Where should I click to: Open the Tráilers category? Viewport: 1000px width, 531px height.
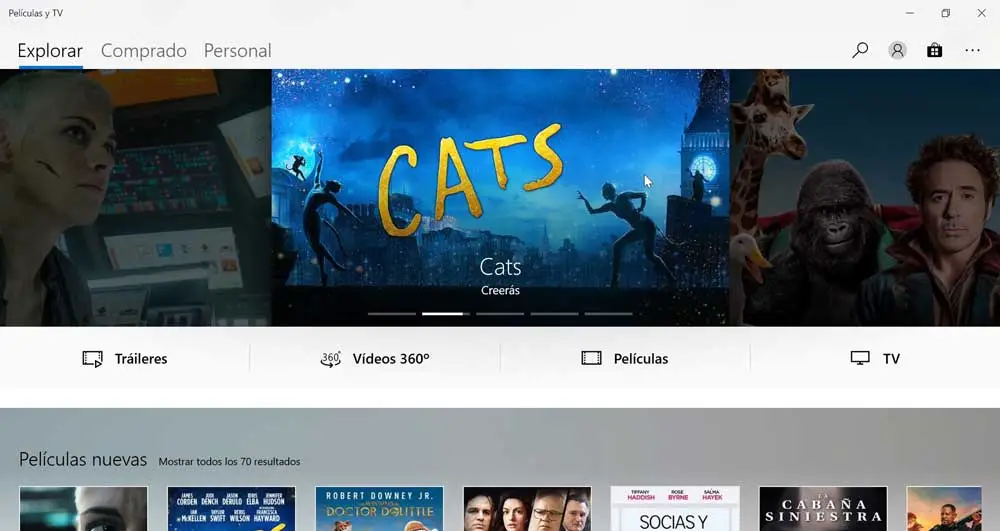click(x=125, y=359)
